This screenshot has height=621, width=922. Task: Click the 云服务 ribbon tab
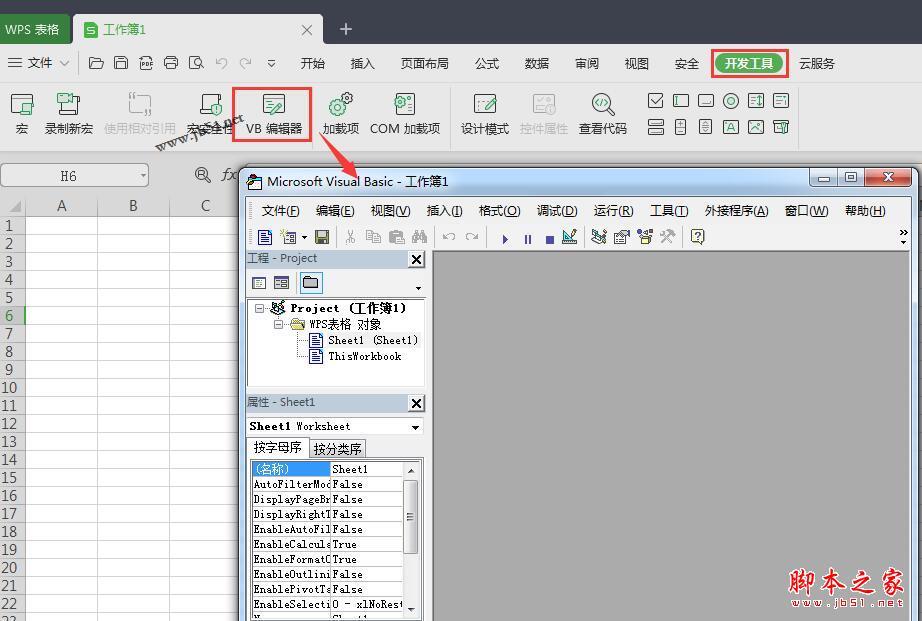coord(817,64)
